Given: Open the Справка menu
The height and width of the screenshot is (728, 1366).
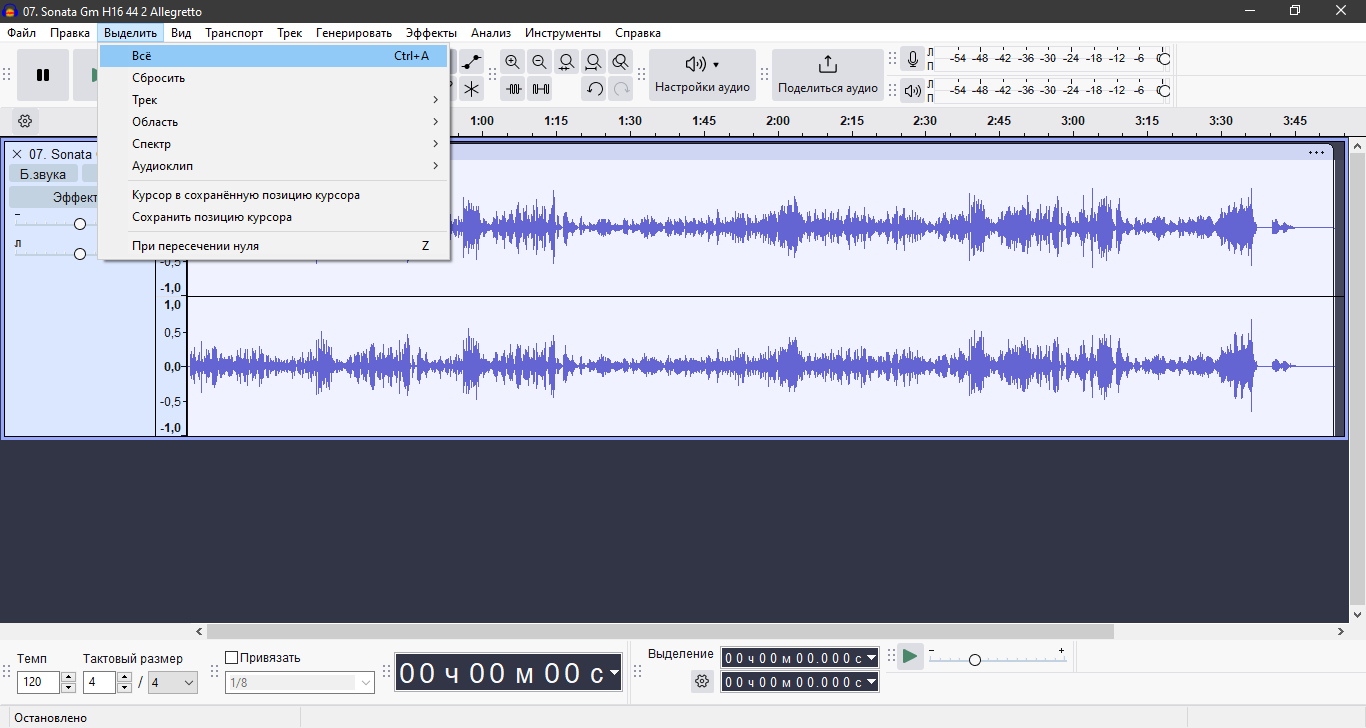Looking at the screenshot, I should 638,33.
